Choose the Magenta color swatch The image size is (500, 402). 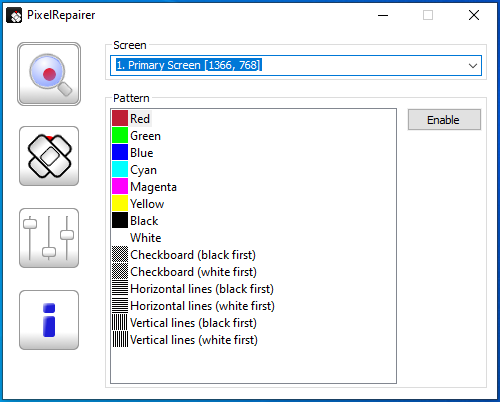point(120,186)
